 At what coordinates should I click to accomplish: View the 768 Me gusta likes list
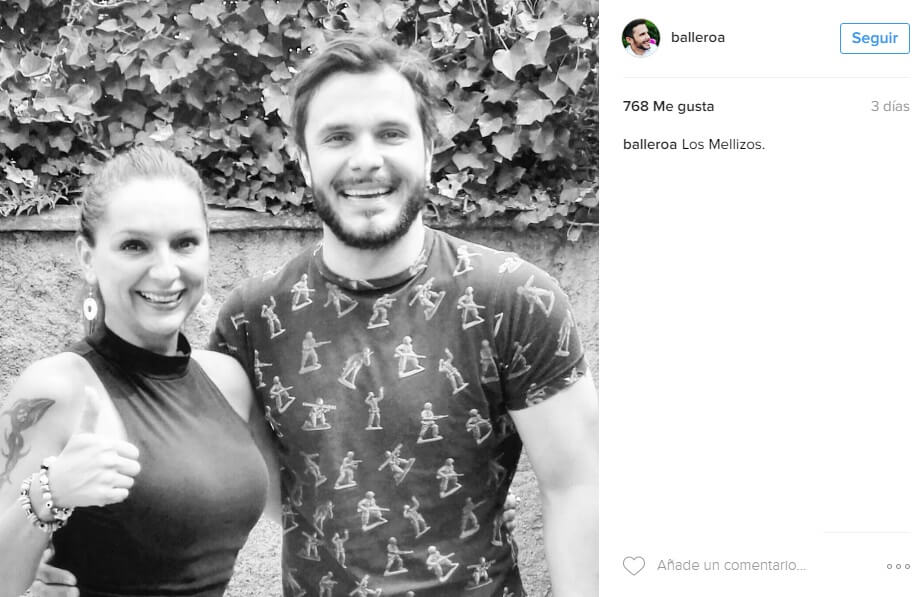point(668,106)
